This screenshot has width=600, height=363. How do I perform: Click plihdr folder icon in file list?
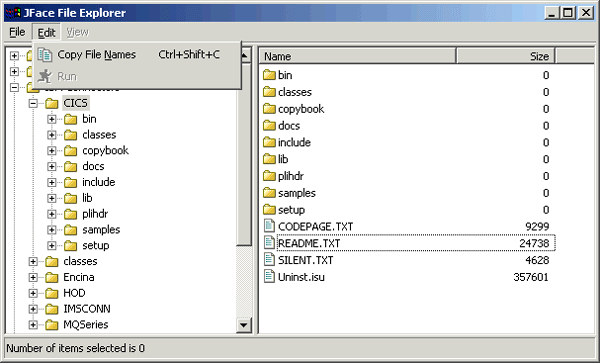click(x=269, y=176)
